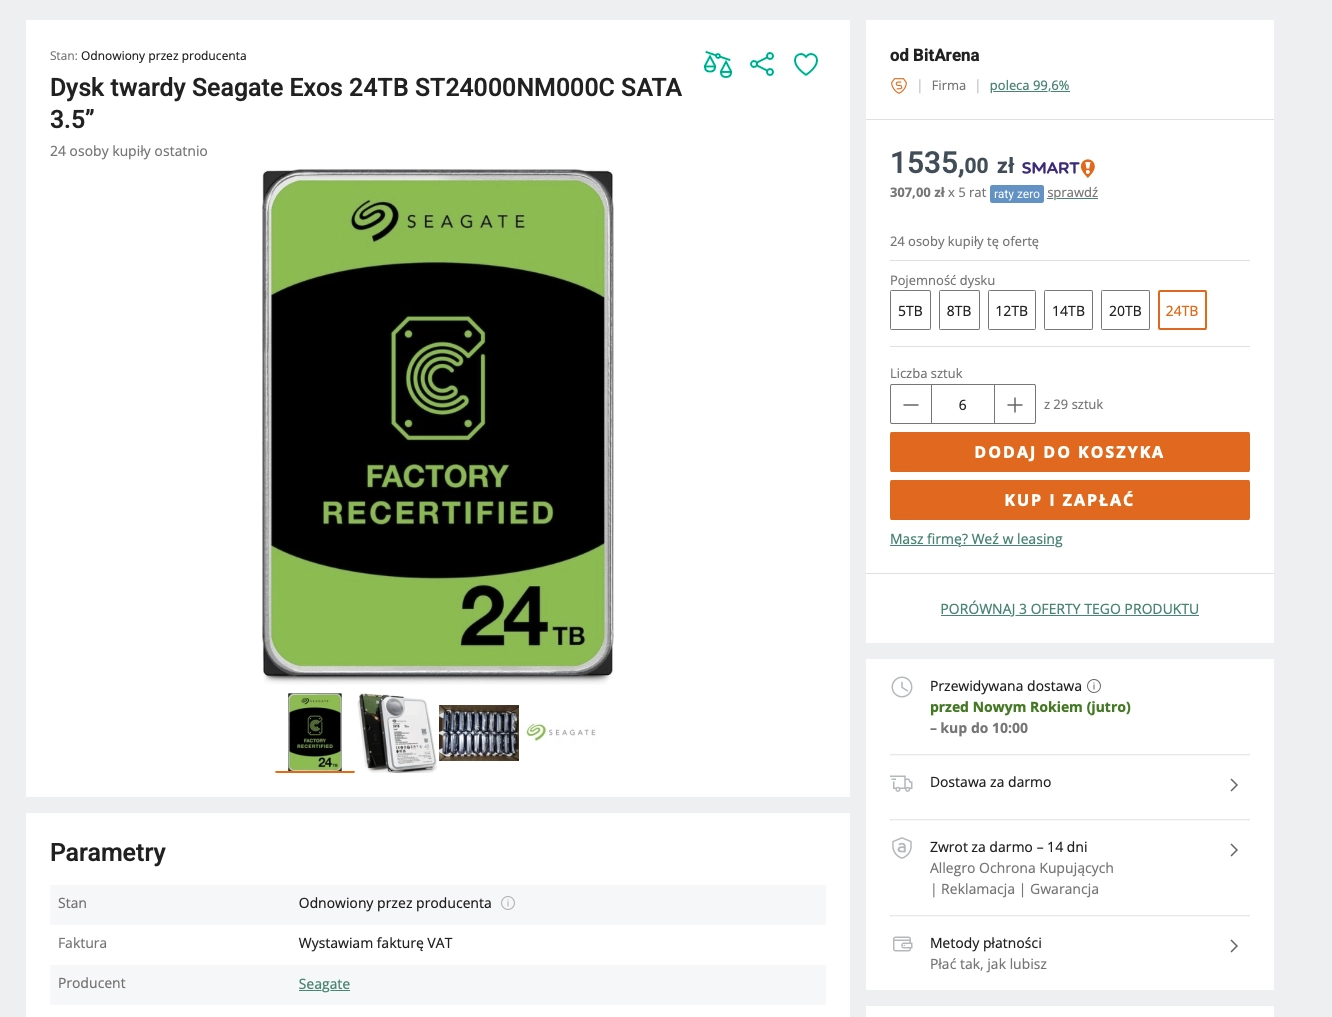Click the Smart! exclamation badge icon
The width and height of the screenshot is (1332, 1017).
pyautogui.click(x=1088, y=168)
